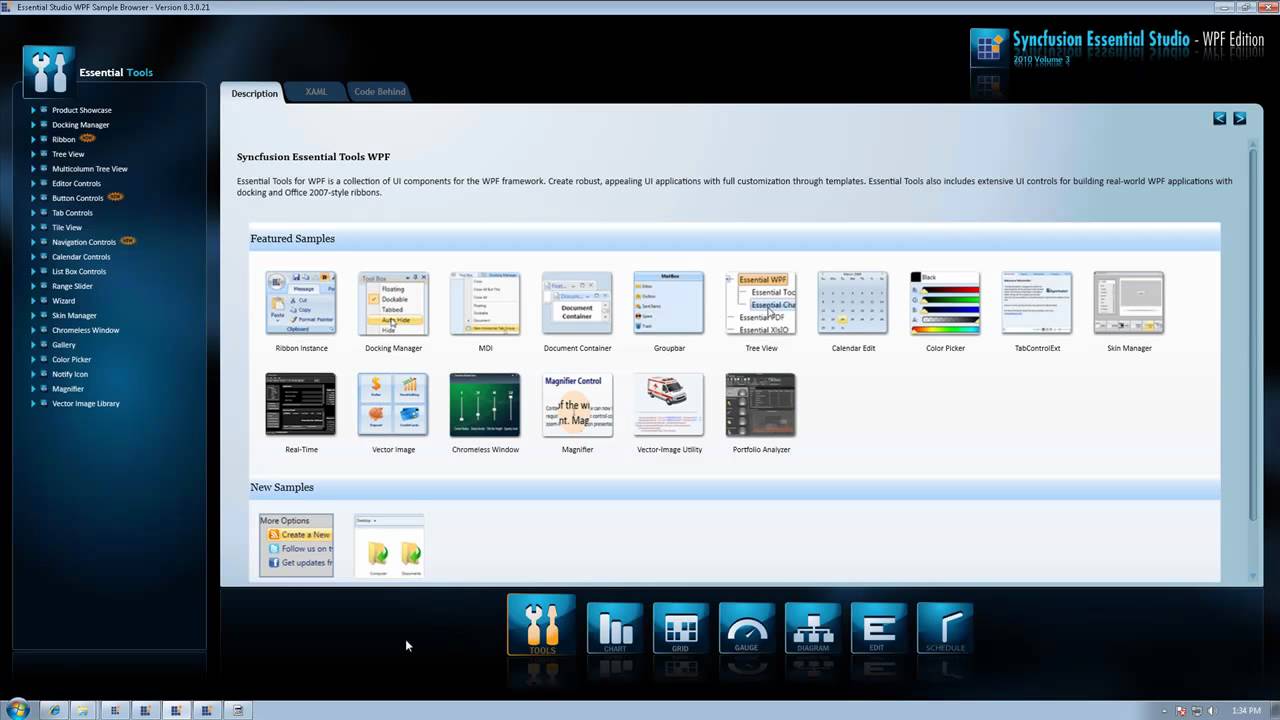Expand the Tab Controls tree node
This screenshot has height=720, width=1280.
tap(33, 213)
